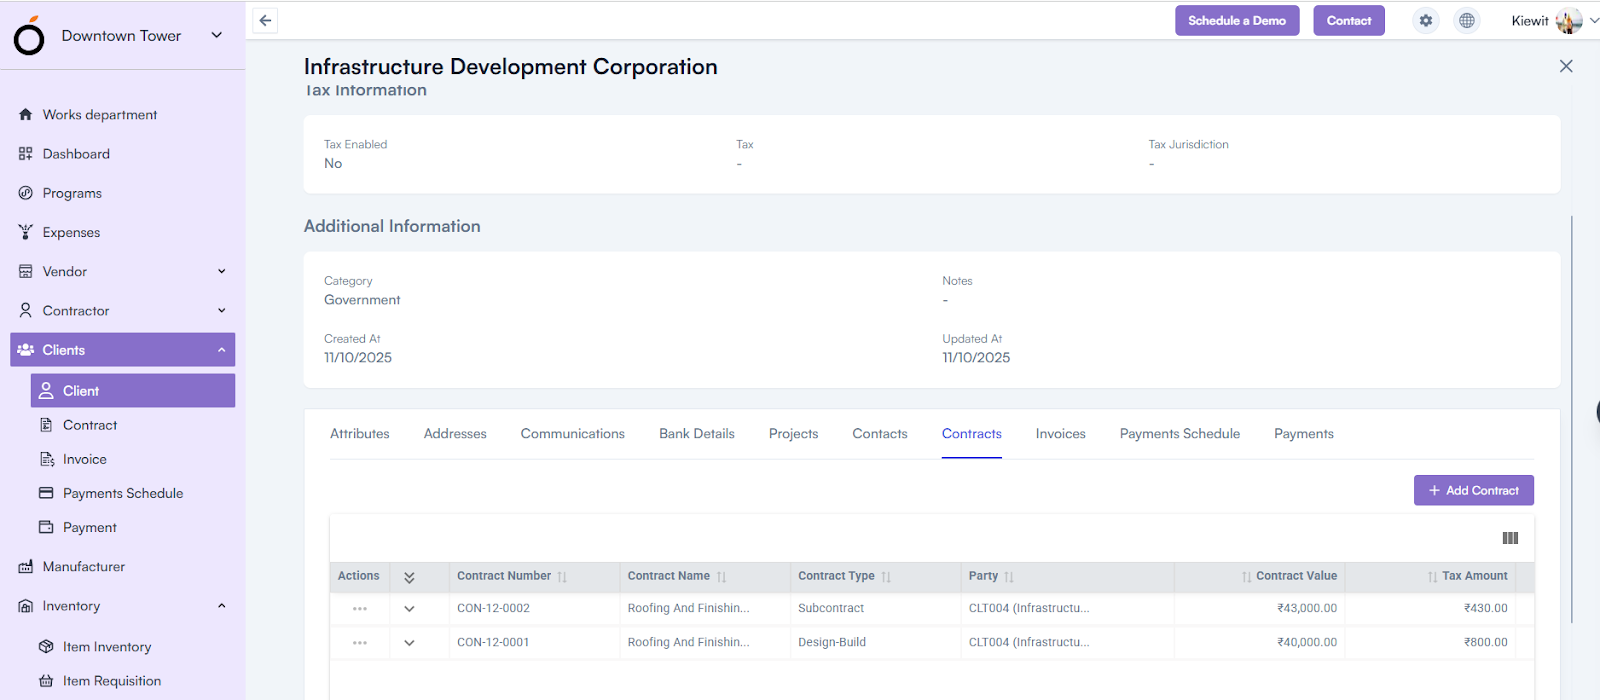Open column chooser icon above table

[x=1510, y=538]
